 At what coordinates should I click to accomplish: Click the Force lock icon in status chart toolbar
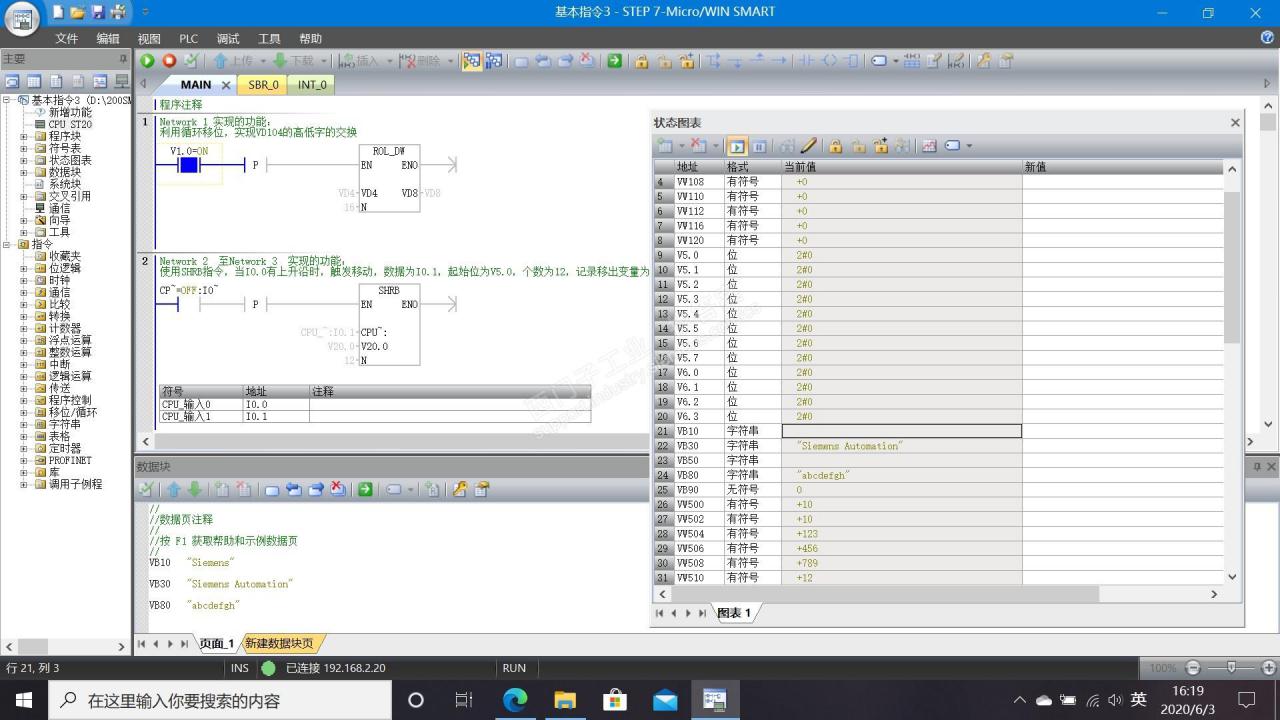click(835, 146)
